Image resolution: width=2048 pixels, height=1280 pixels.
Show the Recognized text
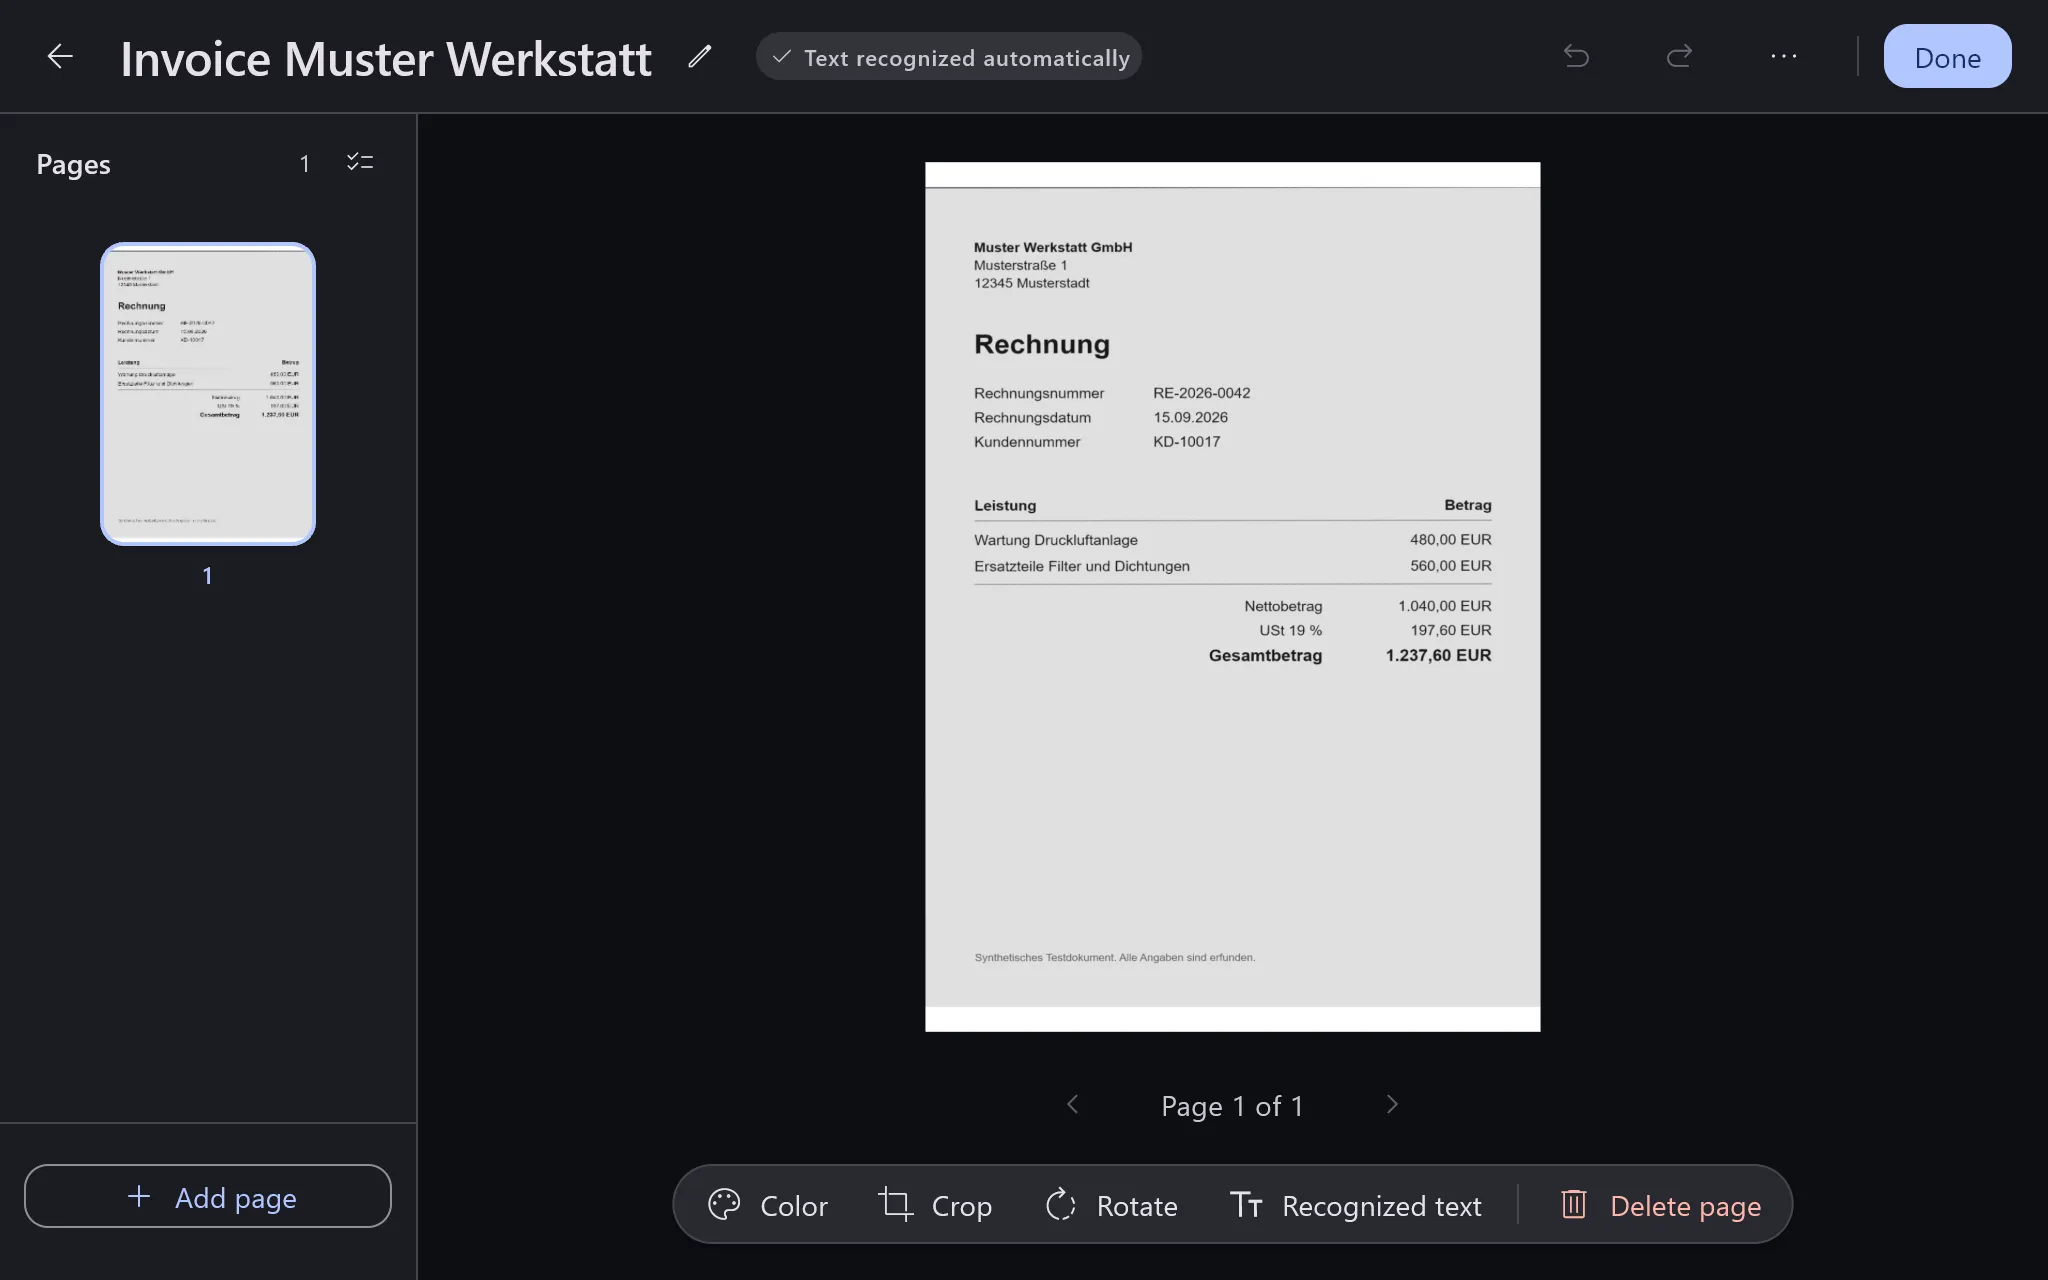(1355, 1205)
